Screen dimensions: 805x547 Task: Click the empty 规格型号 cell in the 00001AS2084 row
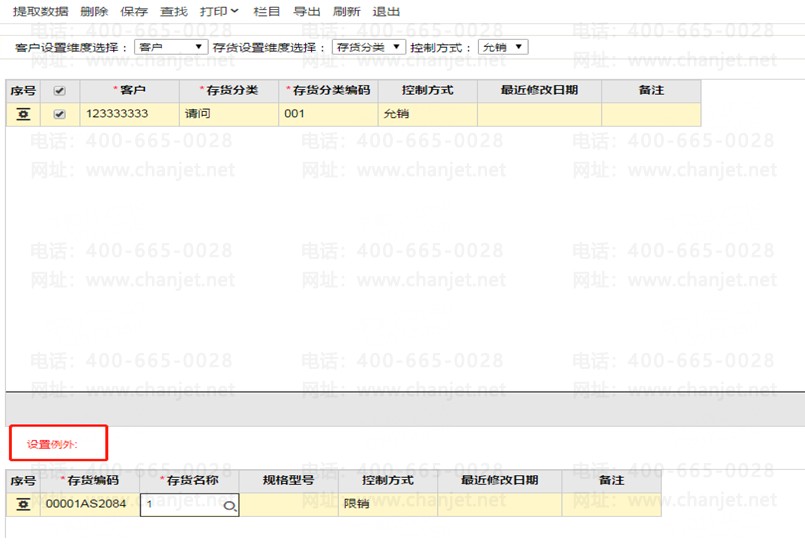click(289, 504)
